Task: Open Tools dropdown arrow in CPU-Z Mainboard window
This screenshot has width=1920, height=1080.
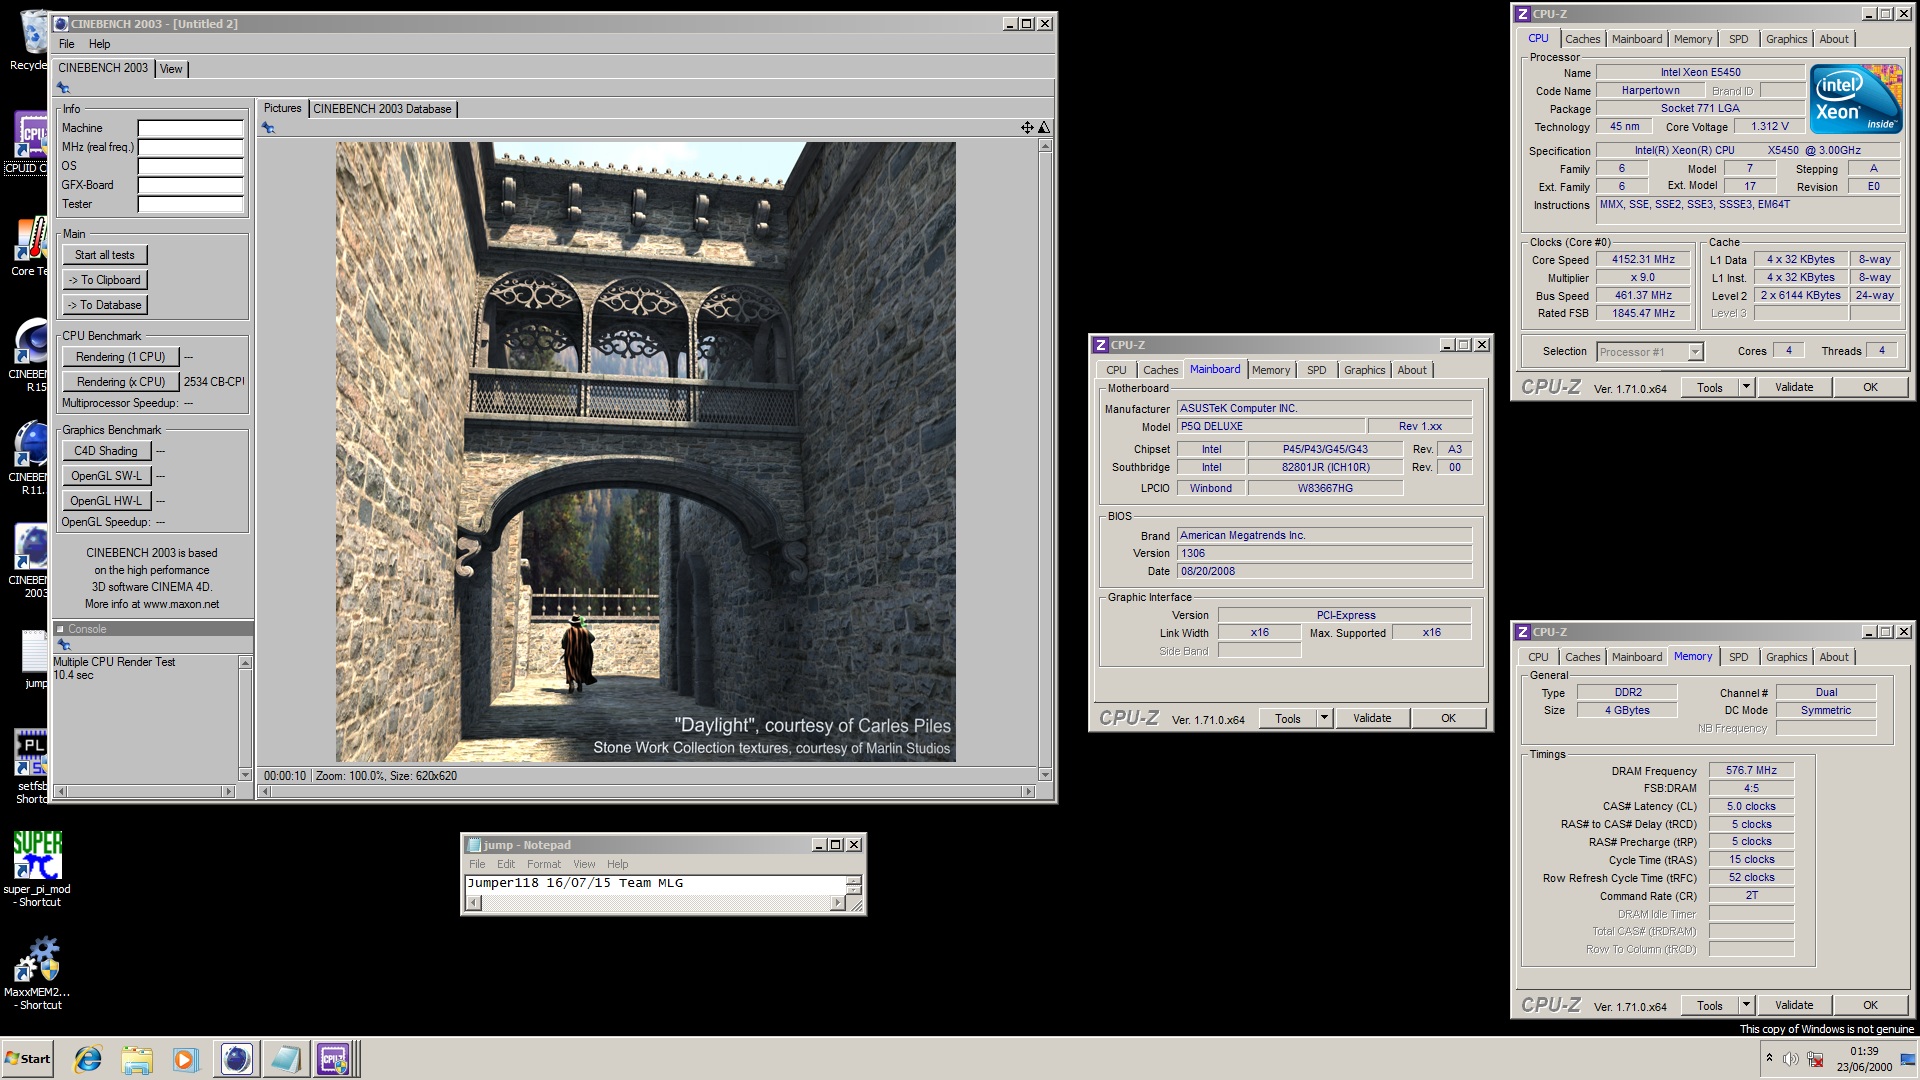Action: (1324, 718)
